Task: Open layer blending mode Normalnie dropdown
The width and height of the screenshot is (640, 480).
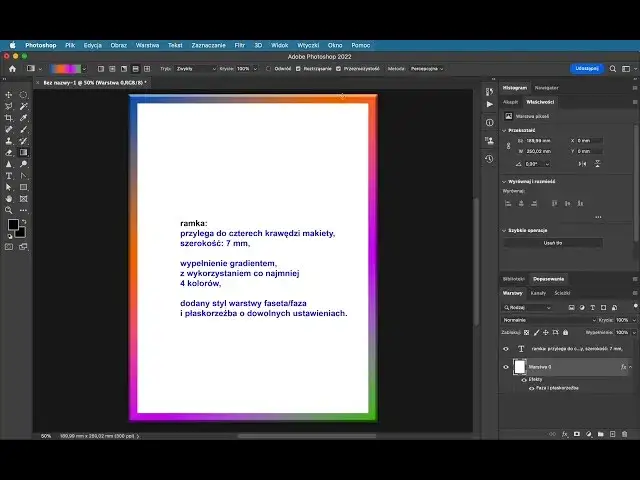Action: coord(549,320)
